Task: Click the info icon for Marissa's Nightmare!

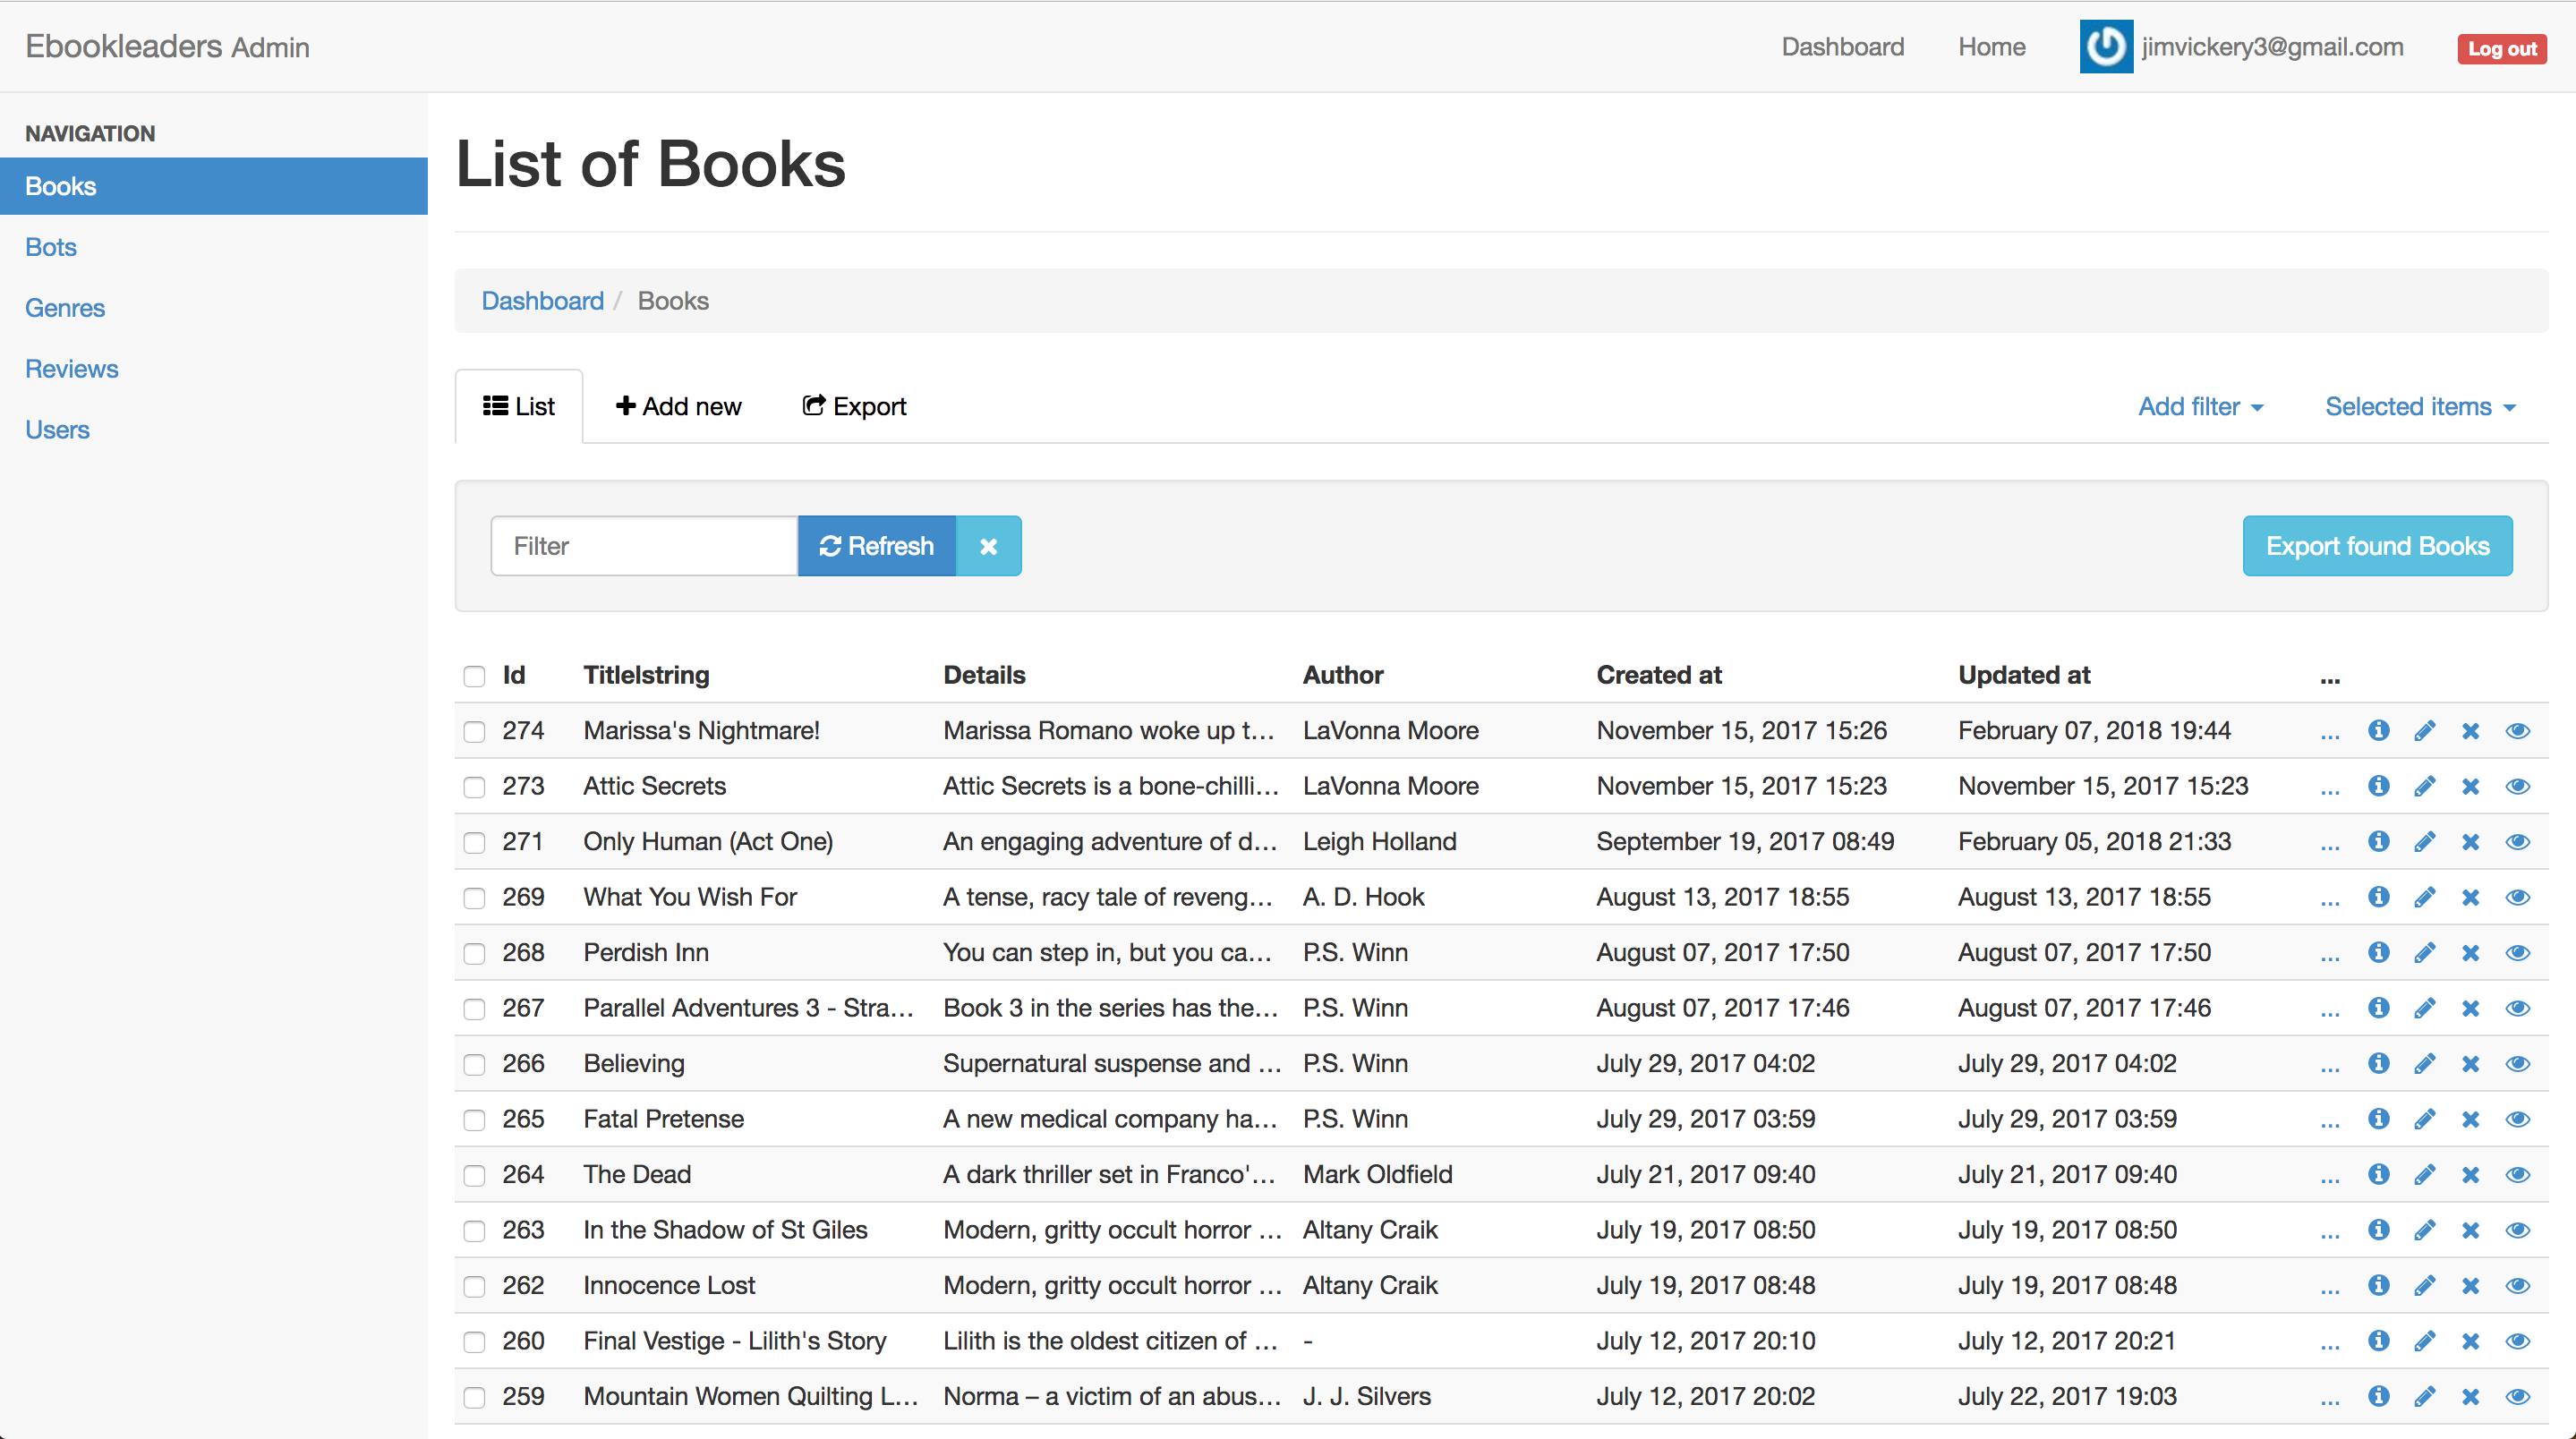Action: (x=2378, y=731)
